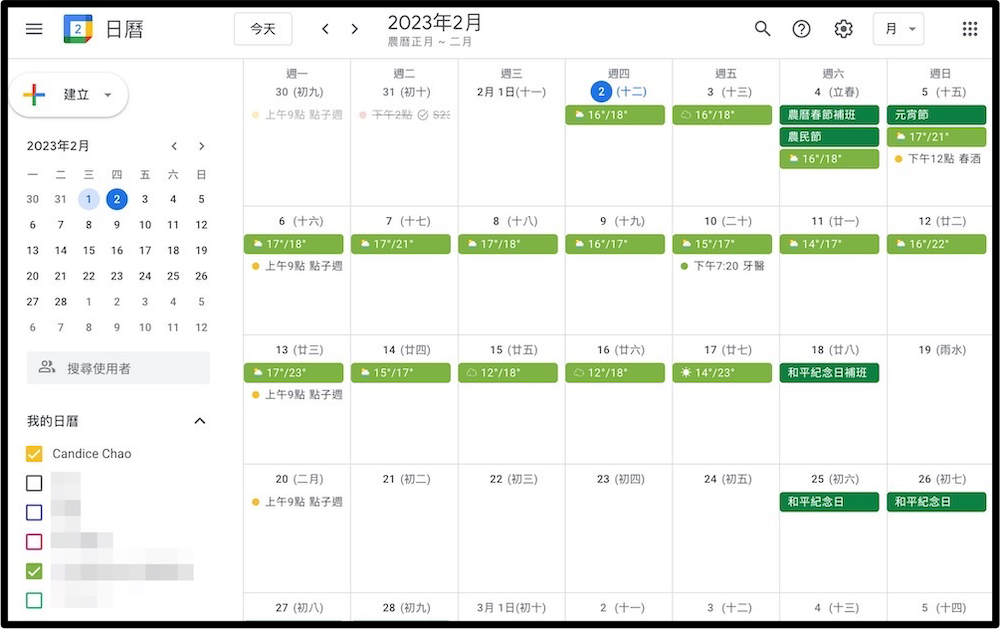Screen dimensions: 1000x629
Task: Collapse the 我的日曆 section
Action: click(199, 421)
